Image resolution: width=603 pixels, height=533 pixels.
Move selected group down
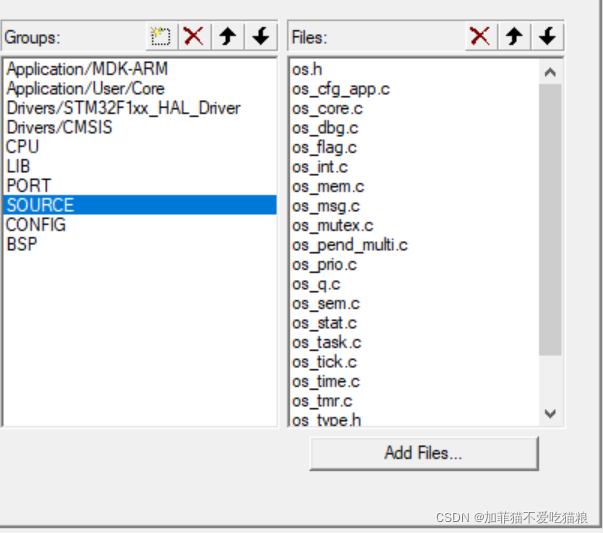click(261, 37)
